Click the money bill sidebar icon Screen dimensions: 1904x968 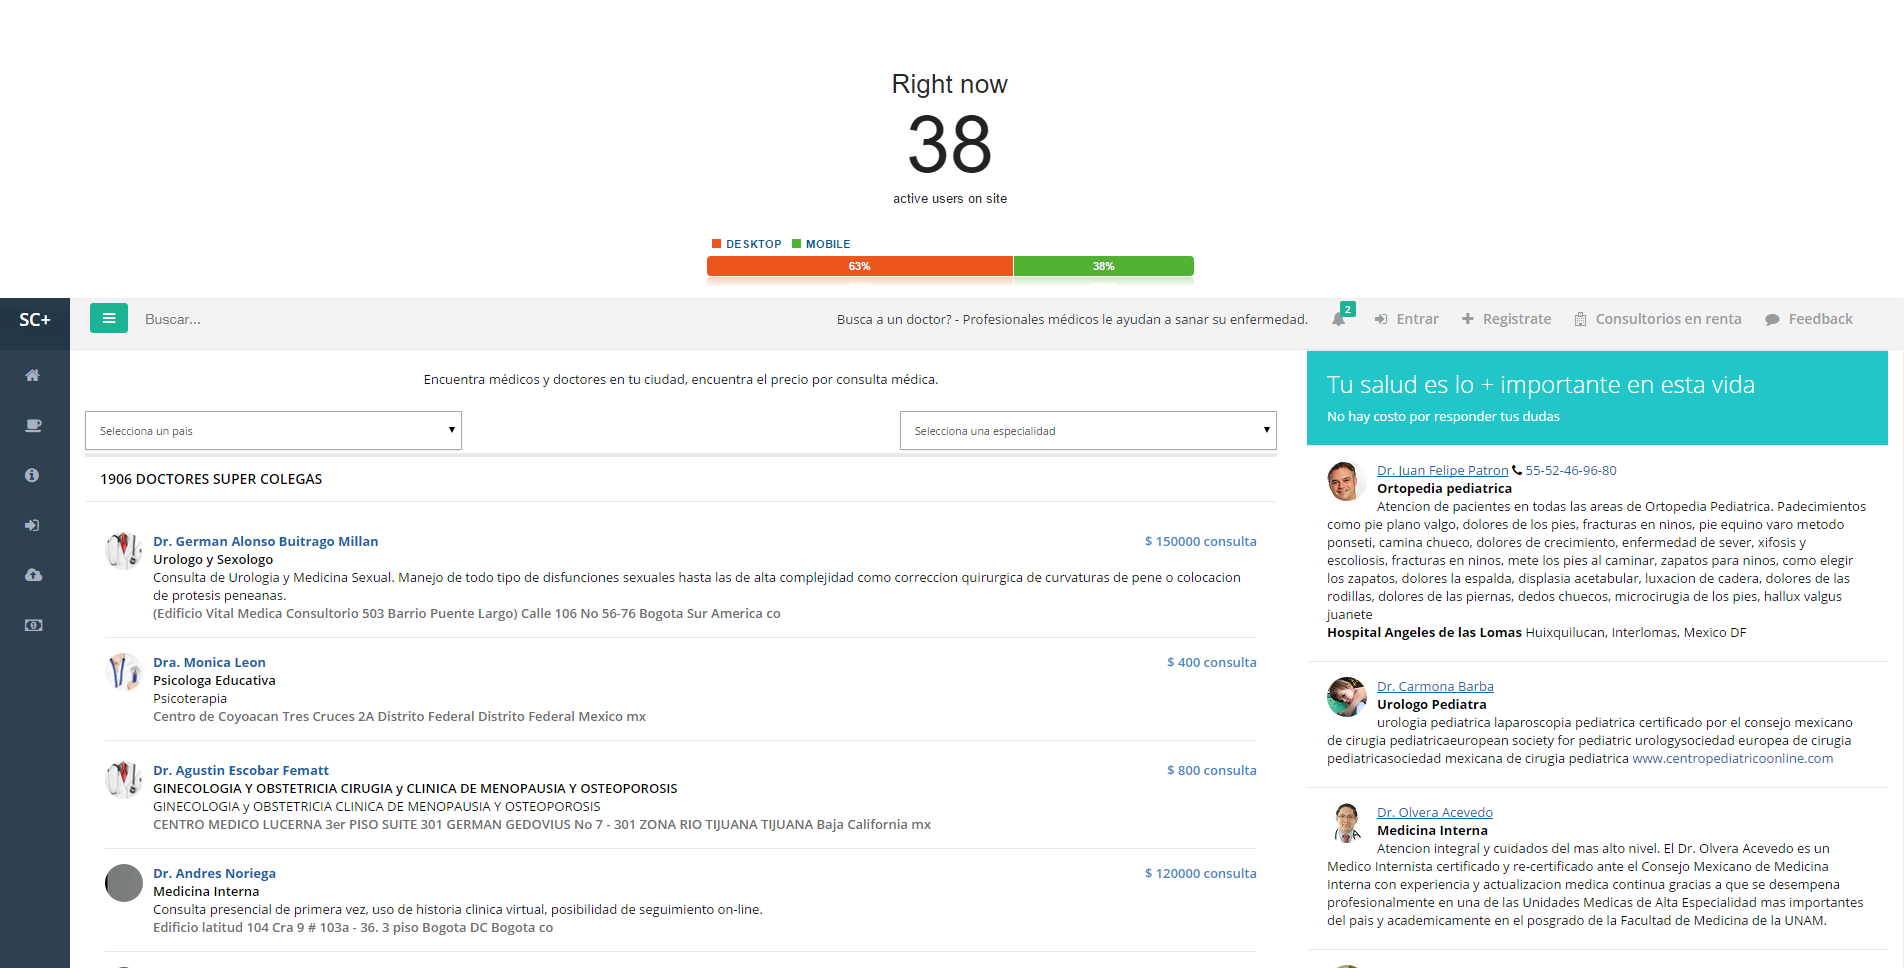coord(33,625)
